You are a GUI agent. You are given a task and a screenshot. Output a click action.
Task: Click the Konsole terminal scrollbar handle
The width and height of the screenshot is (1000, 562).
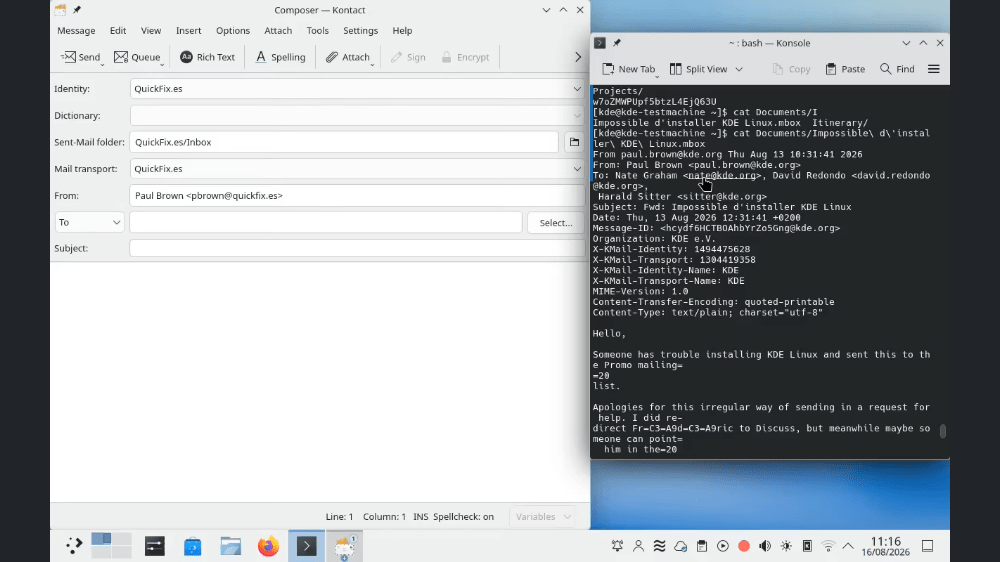pyautogui.click(x=943, y=431)
